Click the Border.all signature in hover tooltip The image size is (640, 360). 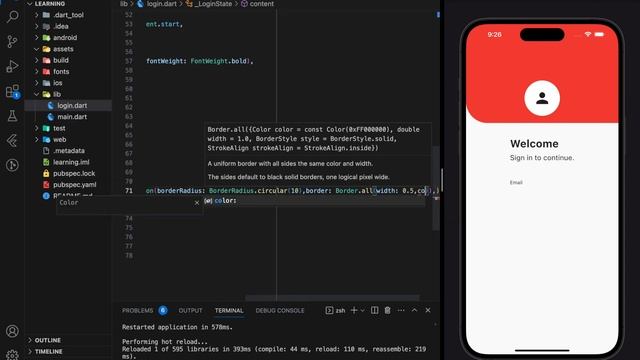point(313,139)
